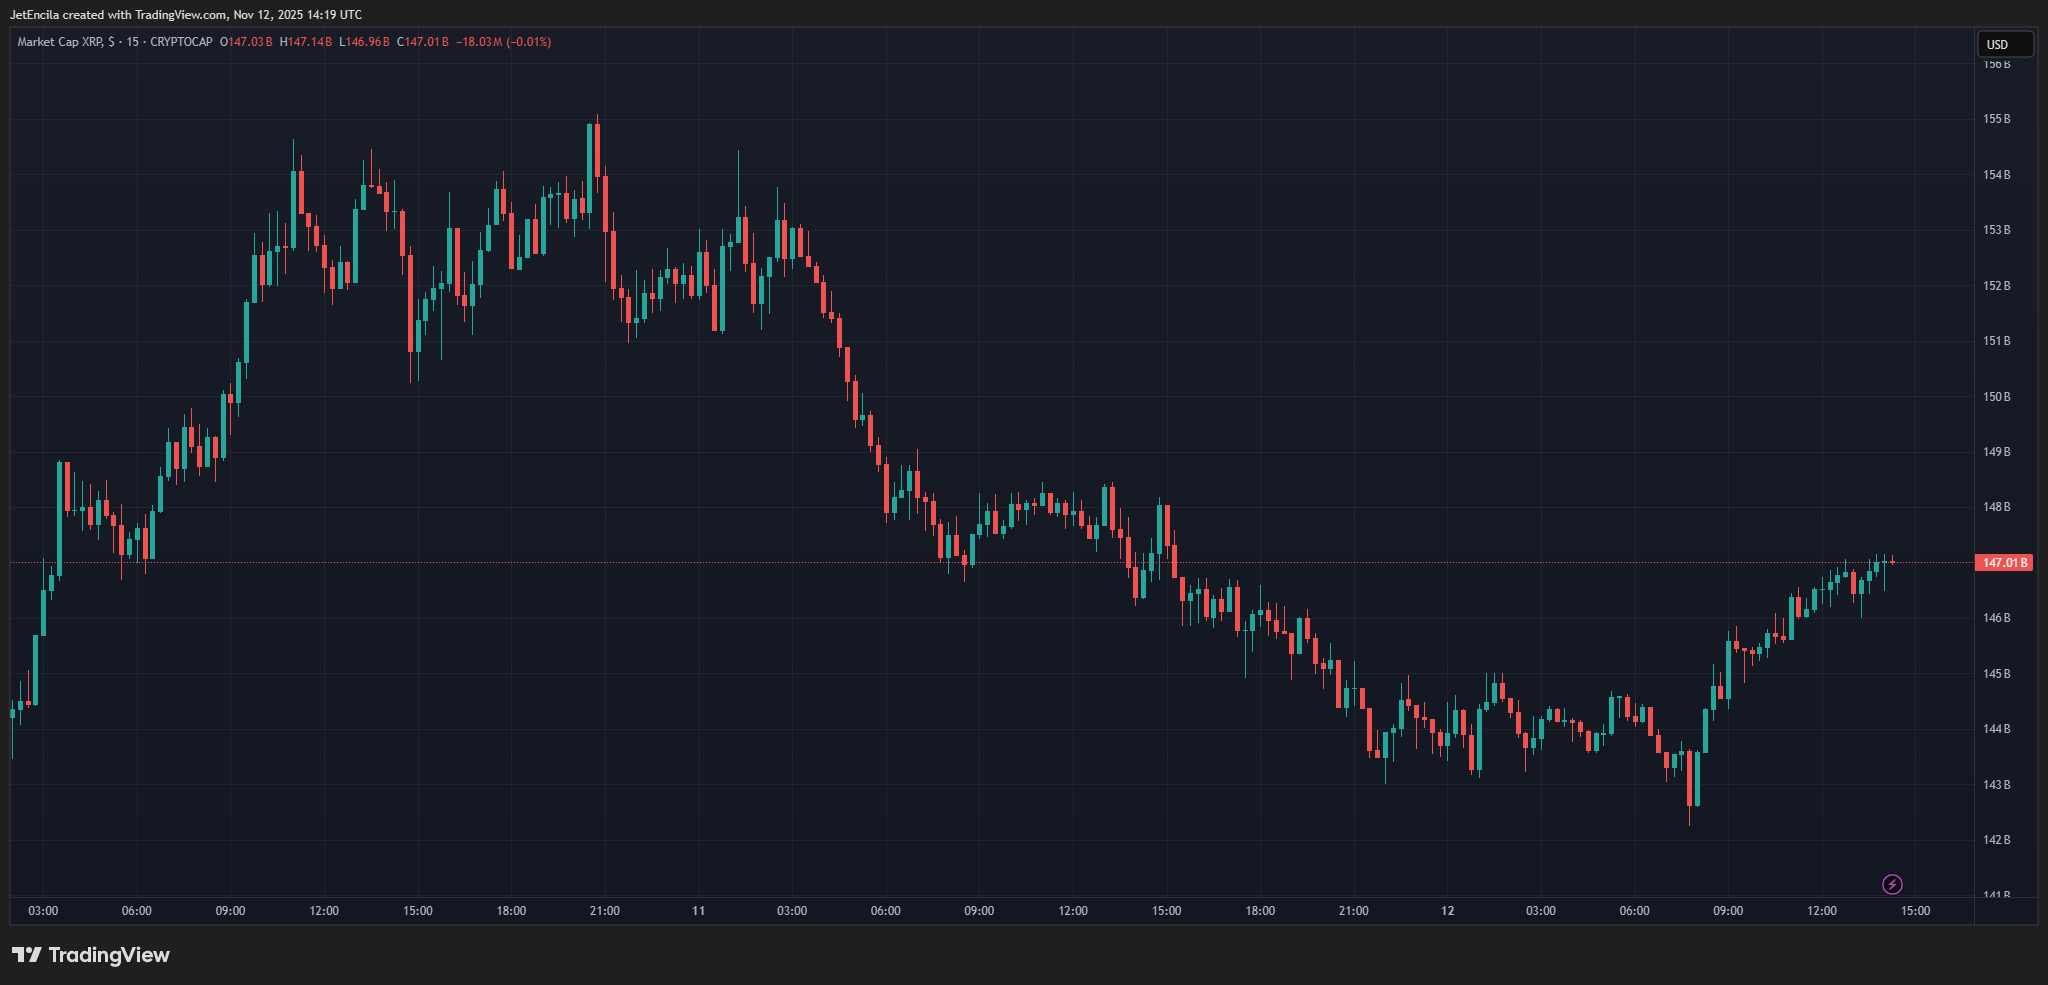Click the 11 date marker on the time axis
This screenshot has width=2048, height=985.
[698, 911]
